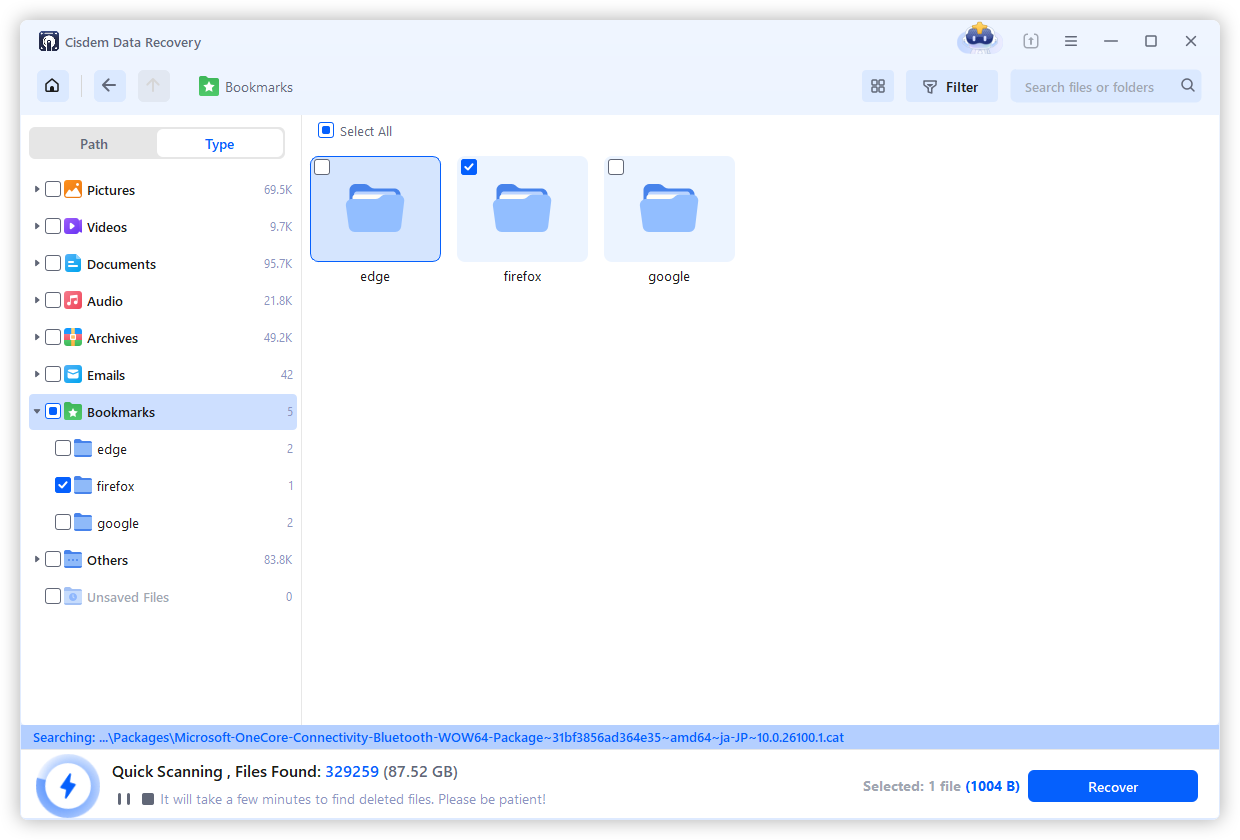Uncheck the firefox folder checkbox
This screenshot has width=1240, height=840.
[x=63, y=485]
